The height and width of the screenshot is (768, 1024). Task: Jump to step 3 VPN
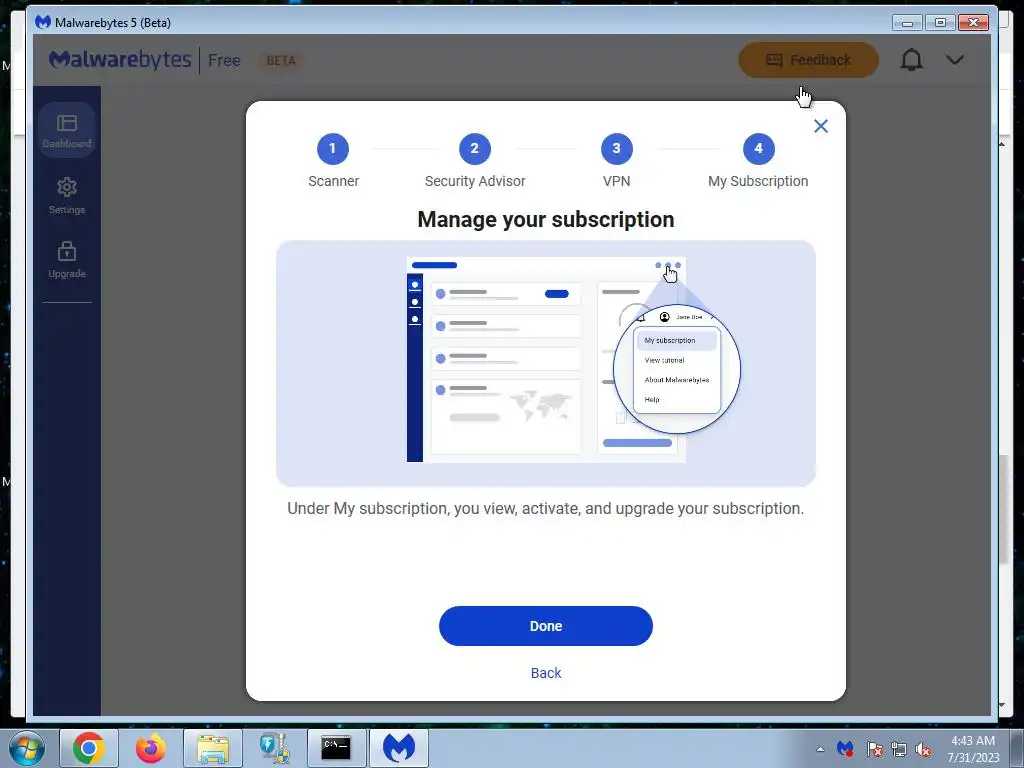pos(616,149)
